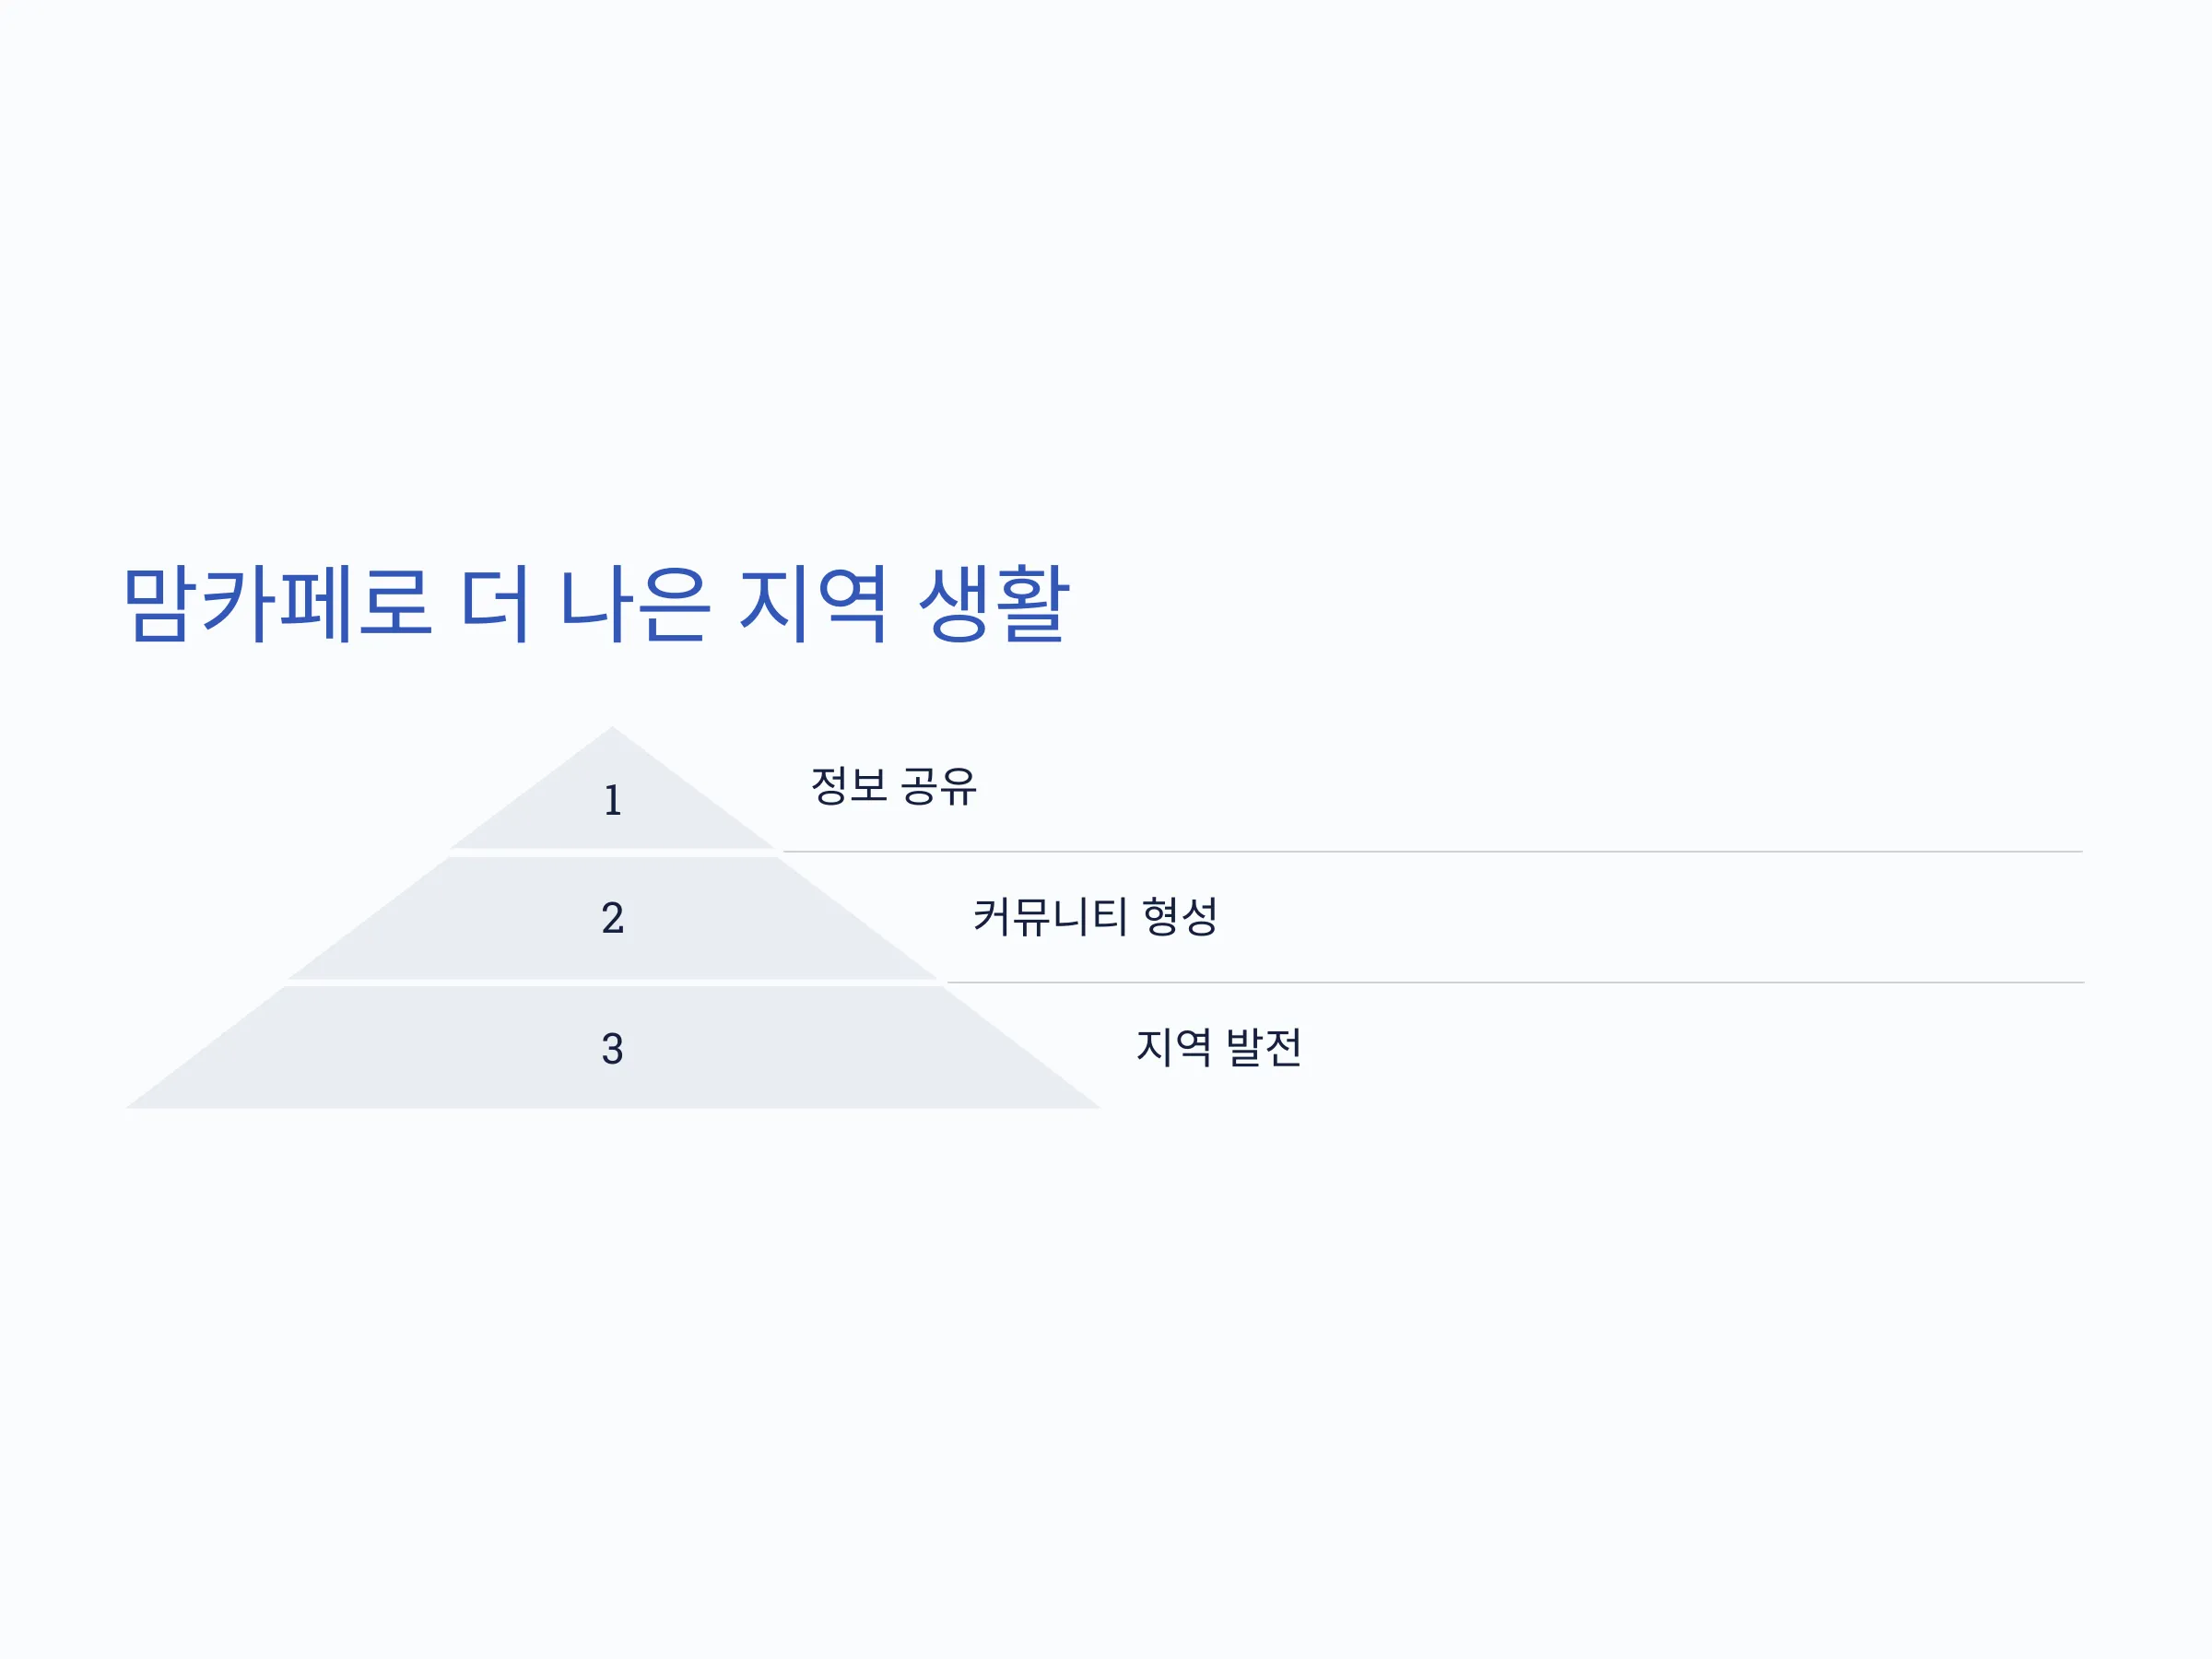Viewport: 2212px width, 1659px height.
Task: Click the word 공유 in the first label
Action: click(x=938, y=786)
